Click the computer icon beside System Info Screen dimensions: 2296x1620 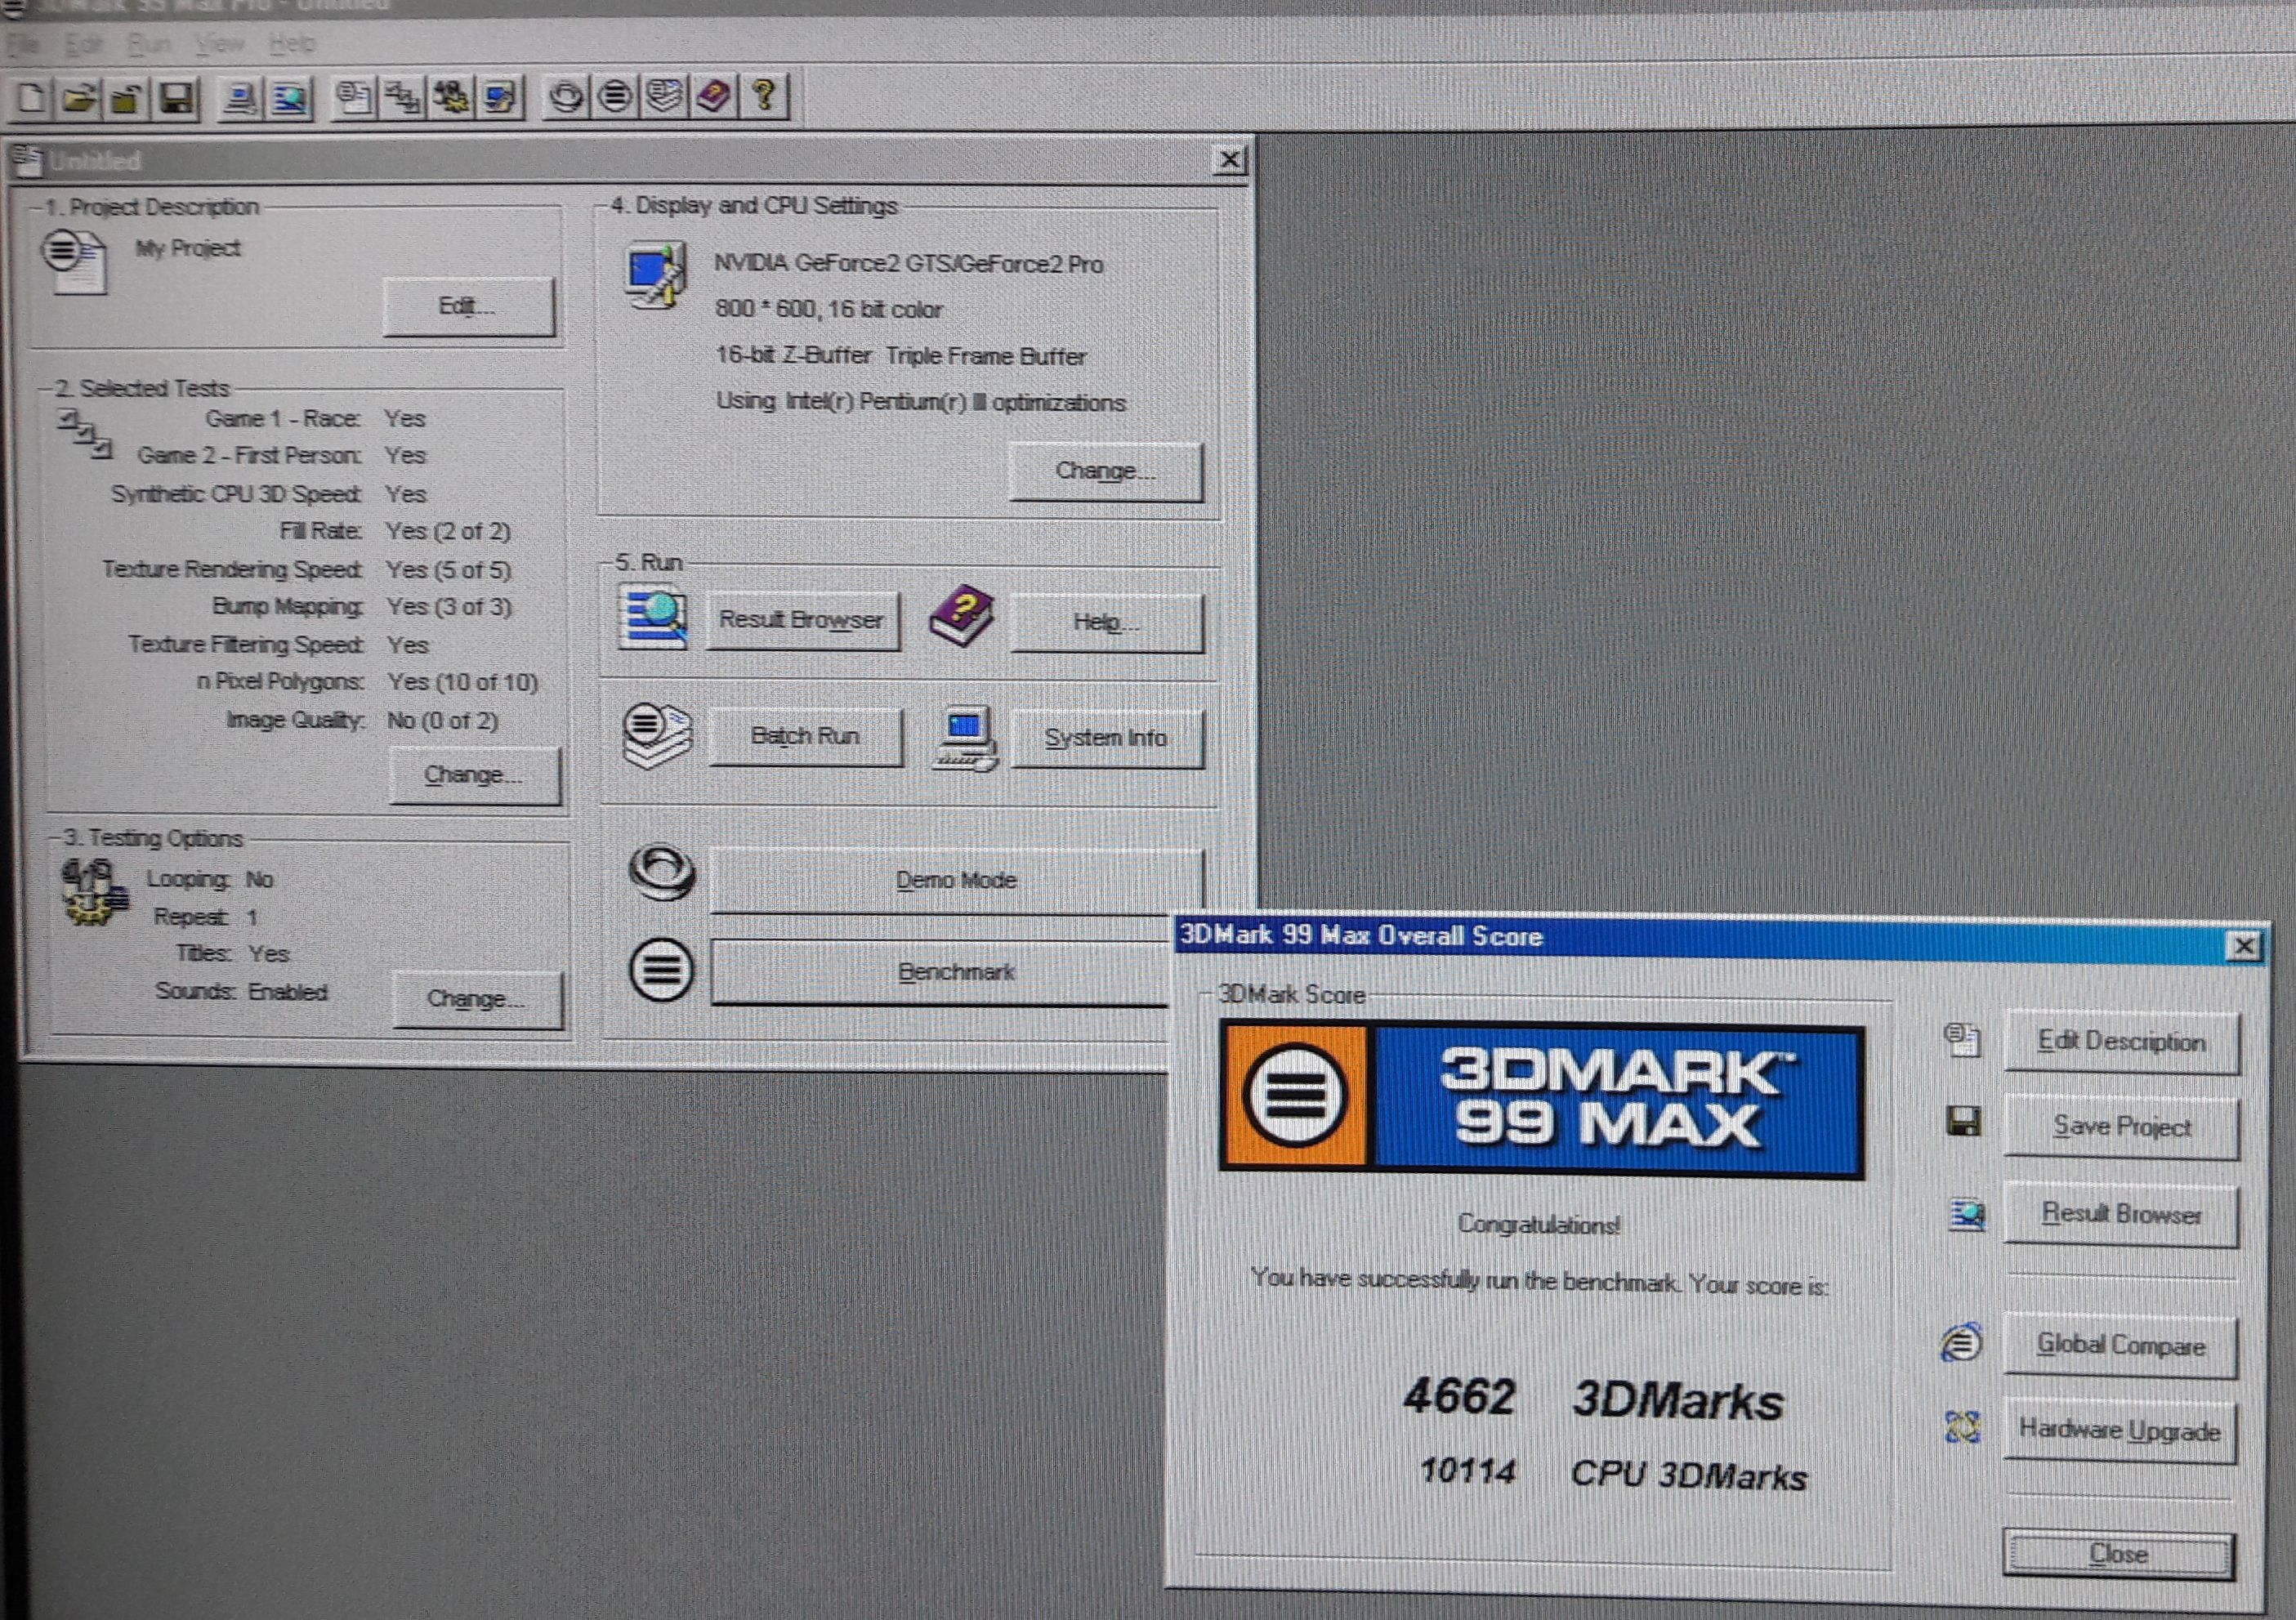(x=964, y=738)
